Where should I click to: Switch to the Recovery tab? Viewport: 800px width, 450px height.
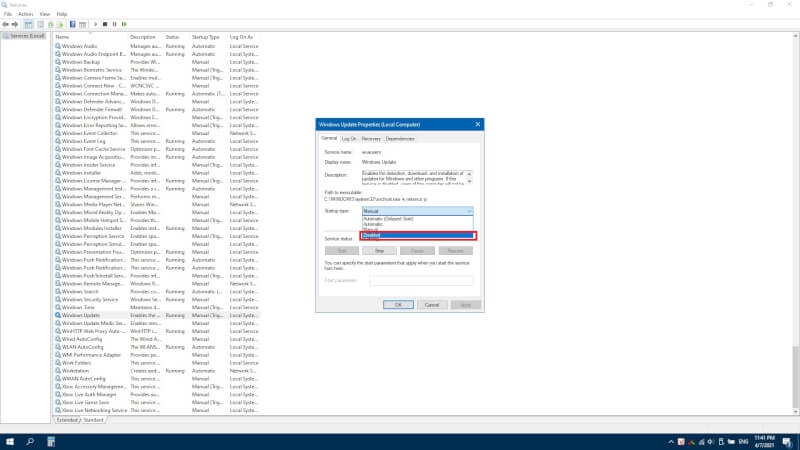[371, 139]
